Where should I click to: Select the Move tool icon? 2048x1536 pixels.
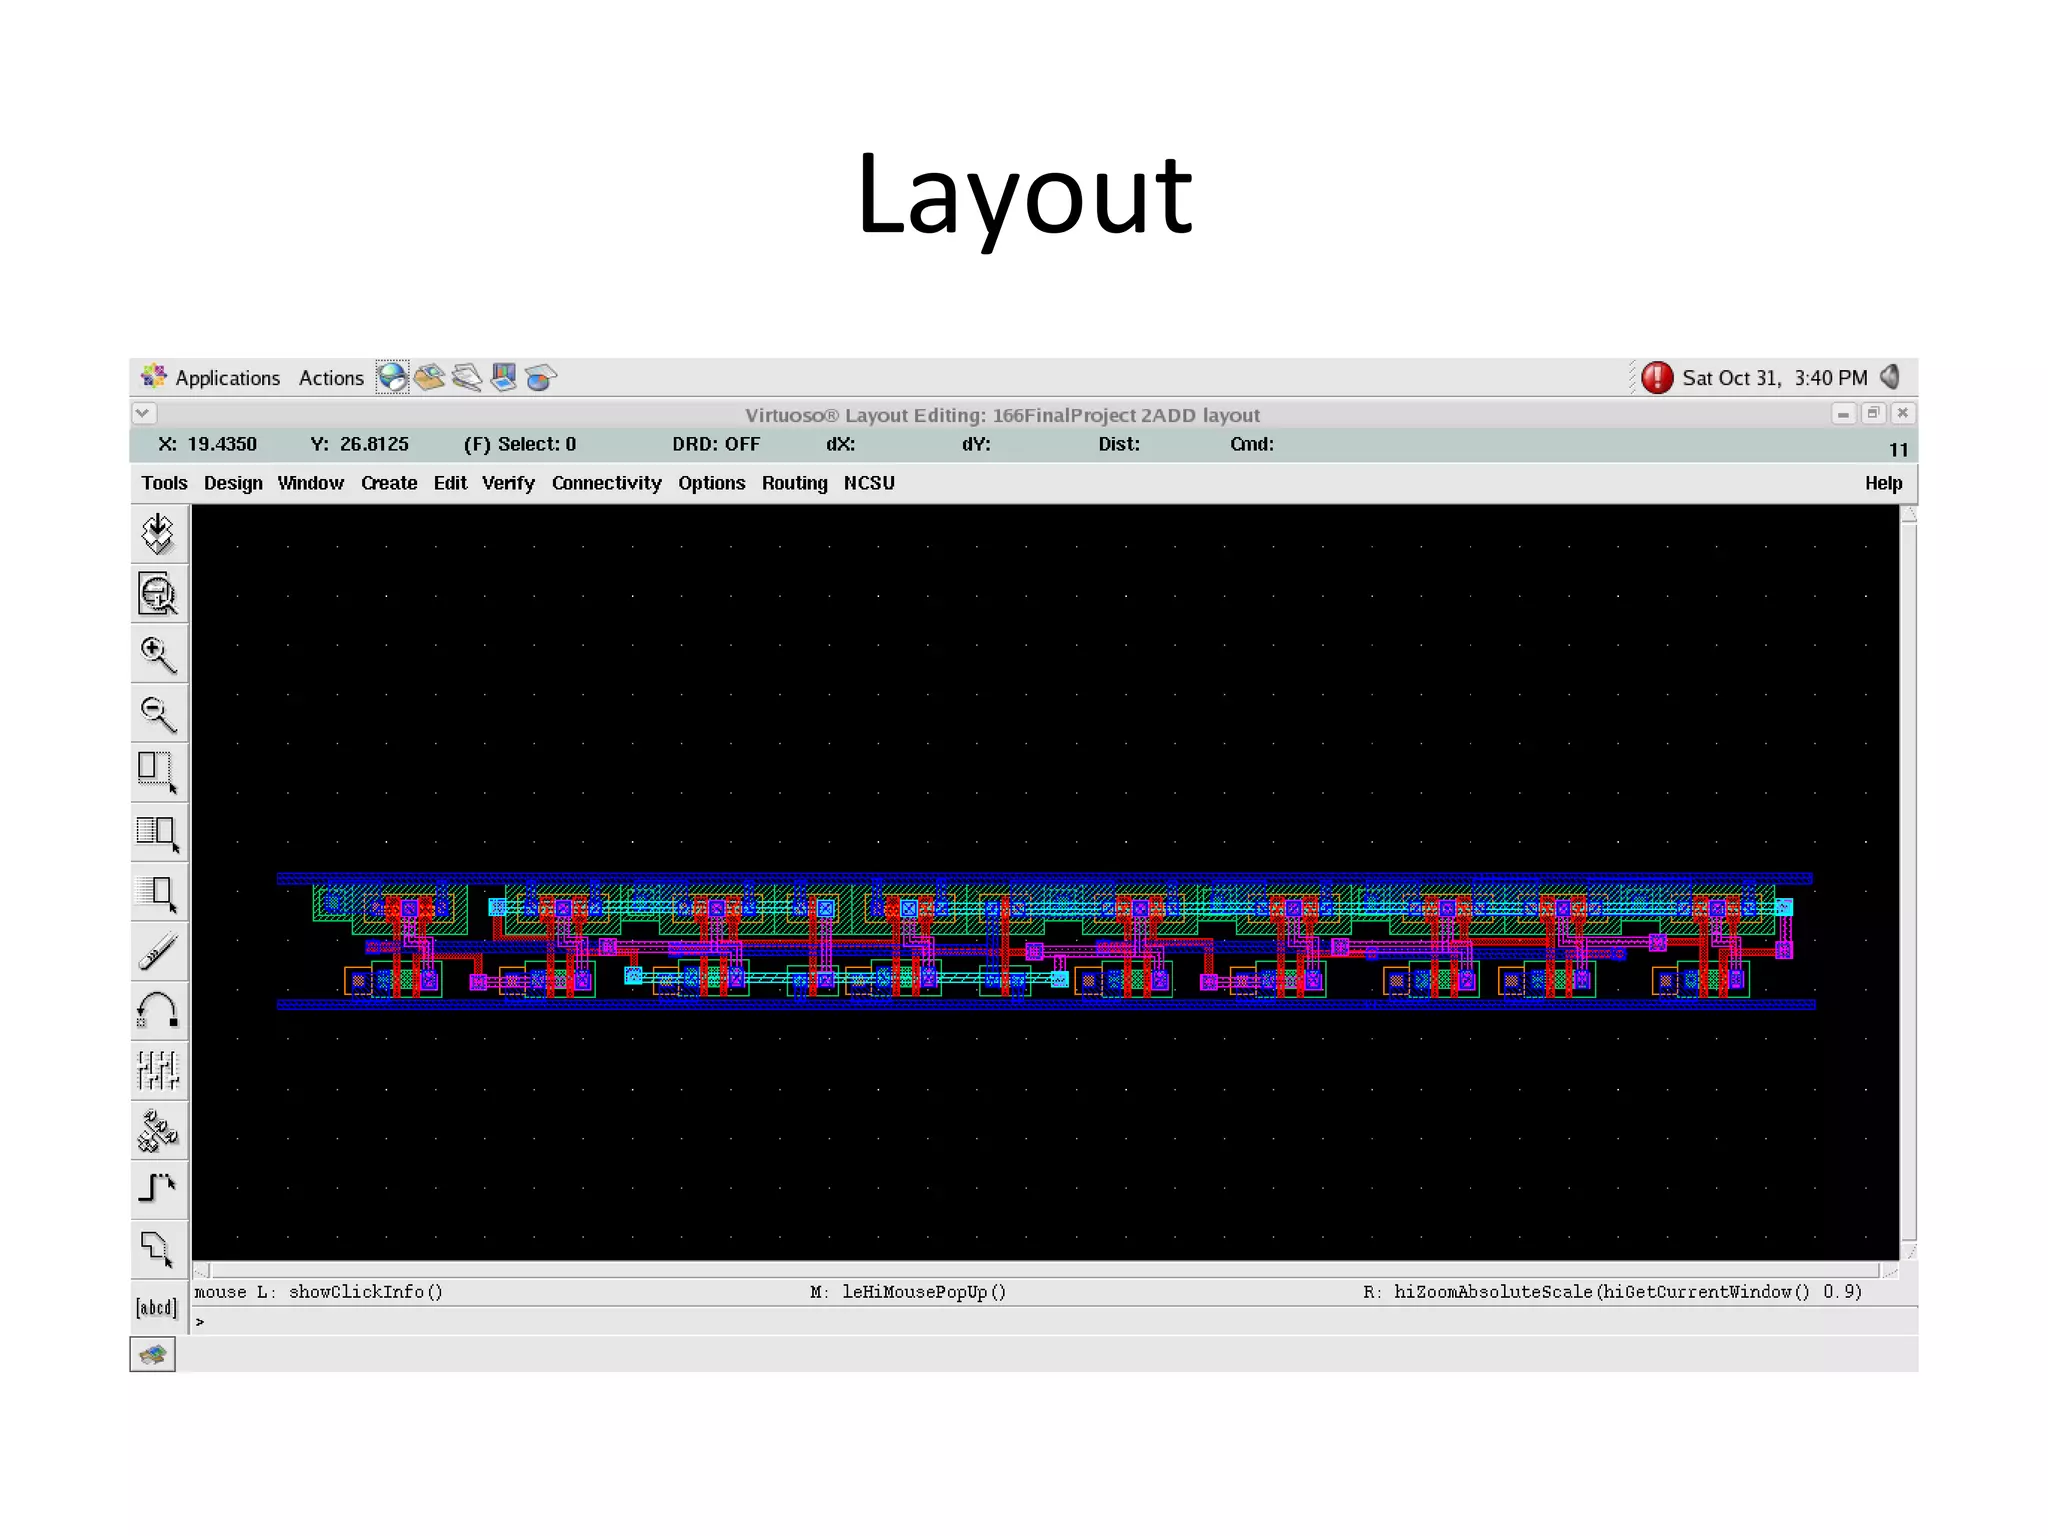(x=158, y=893)
